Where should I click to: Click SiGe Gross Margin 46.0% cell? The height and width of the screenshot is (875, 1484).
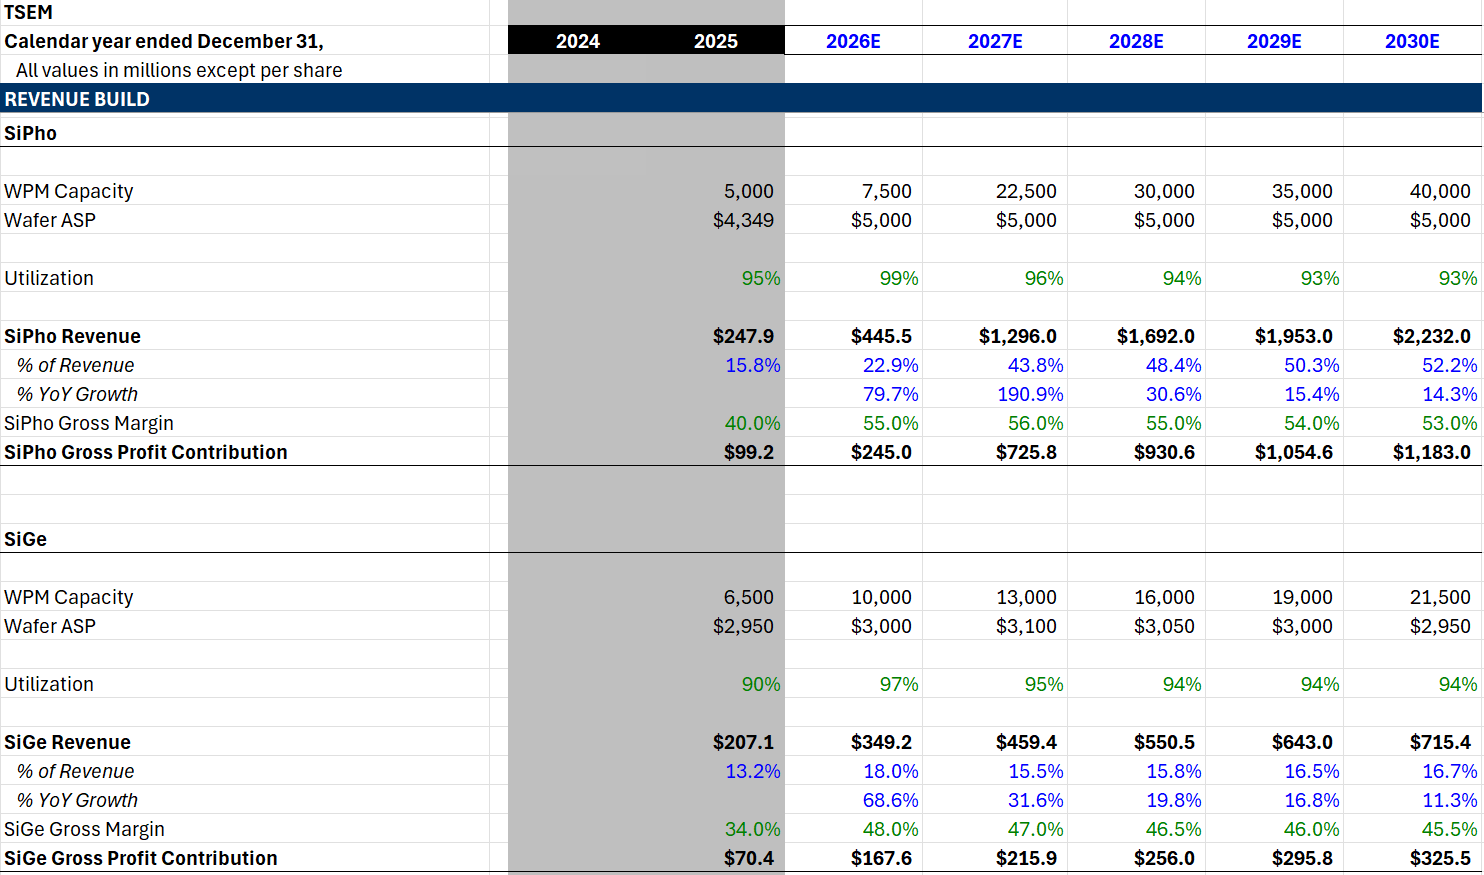point(1274,829)
